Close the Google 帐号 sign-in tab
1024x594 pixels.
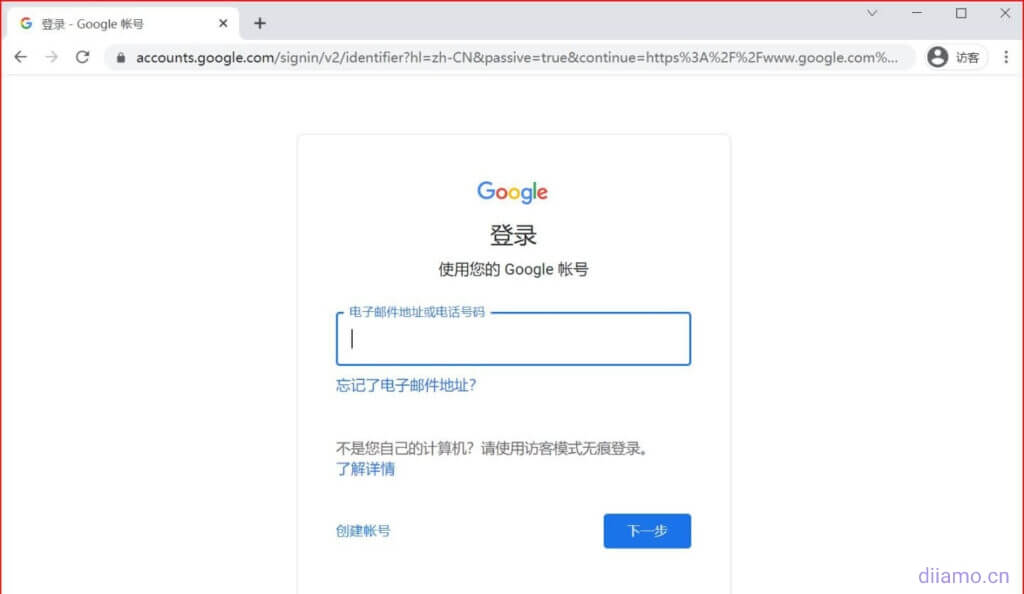[223, 23]
